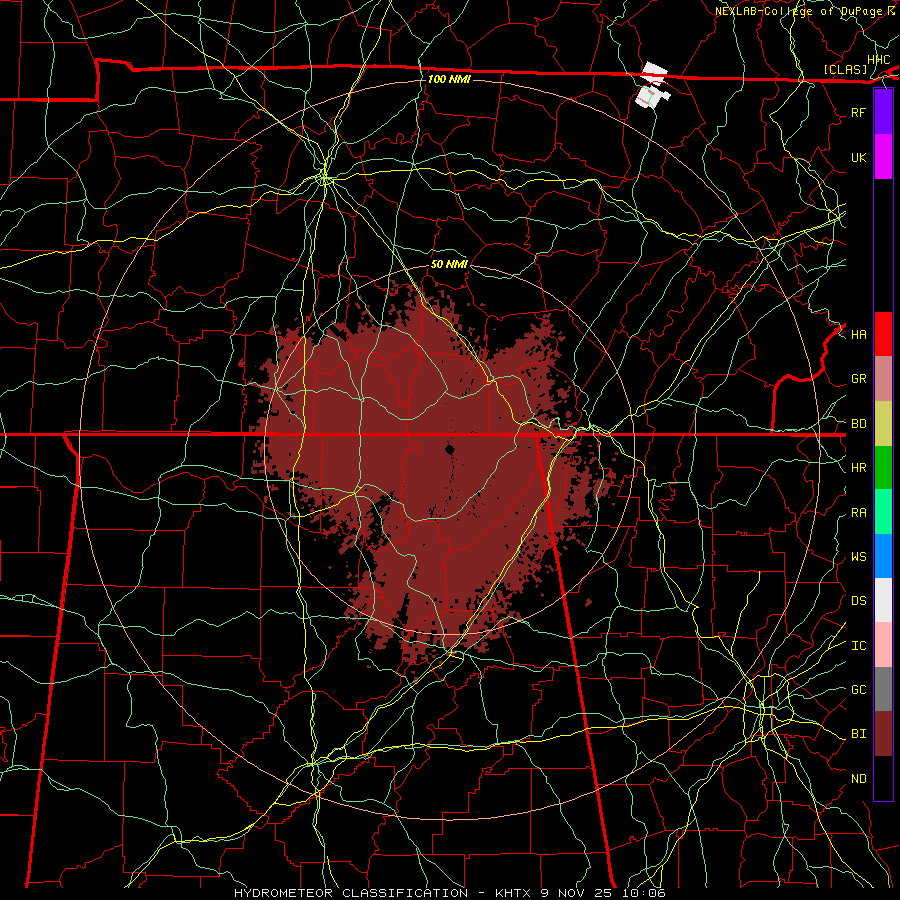
Task: Select the red HA legend swatch
Action: click(x=883, y=334)
